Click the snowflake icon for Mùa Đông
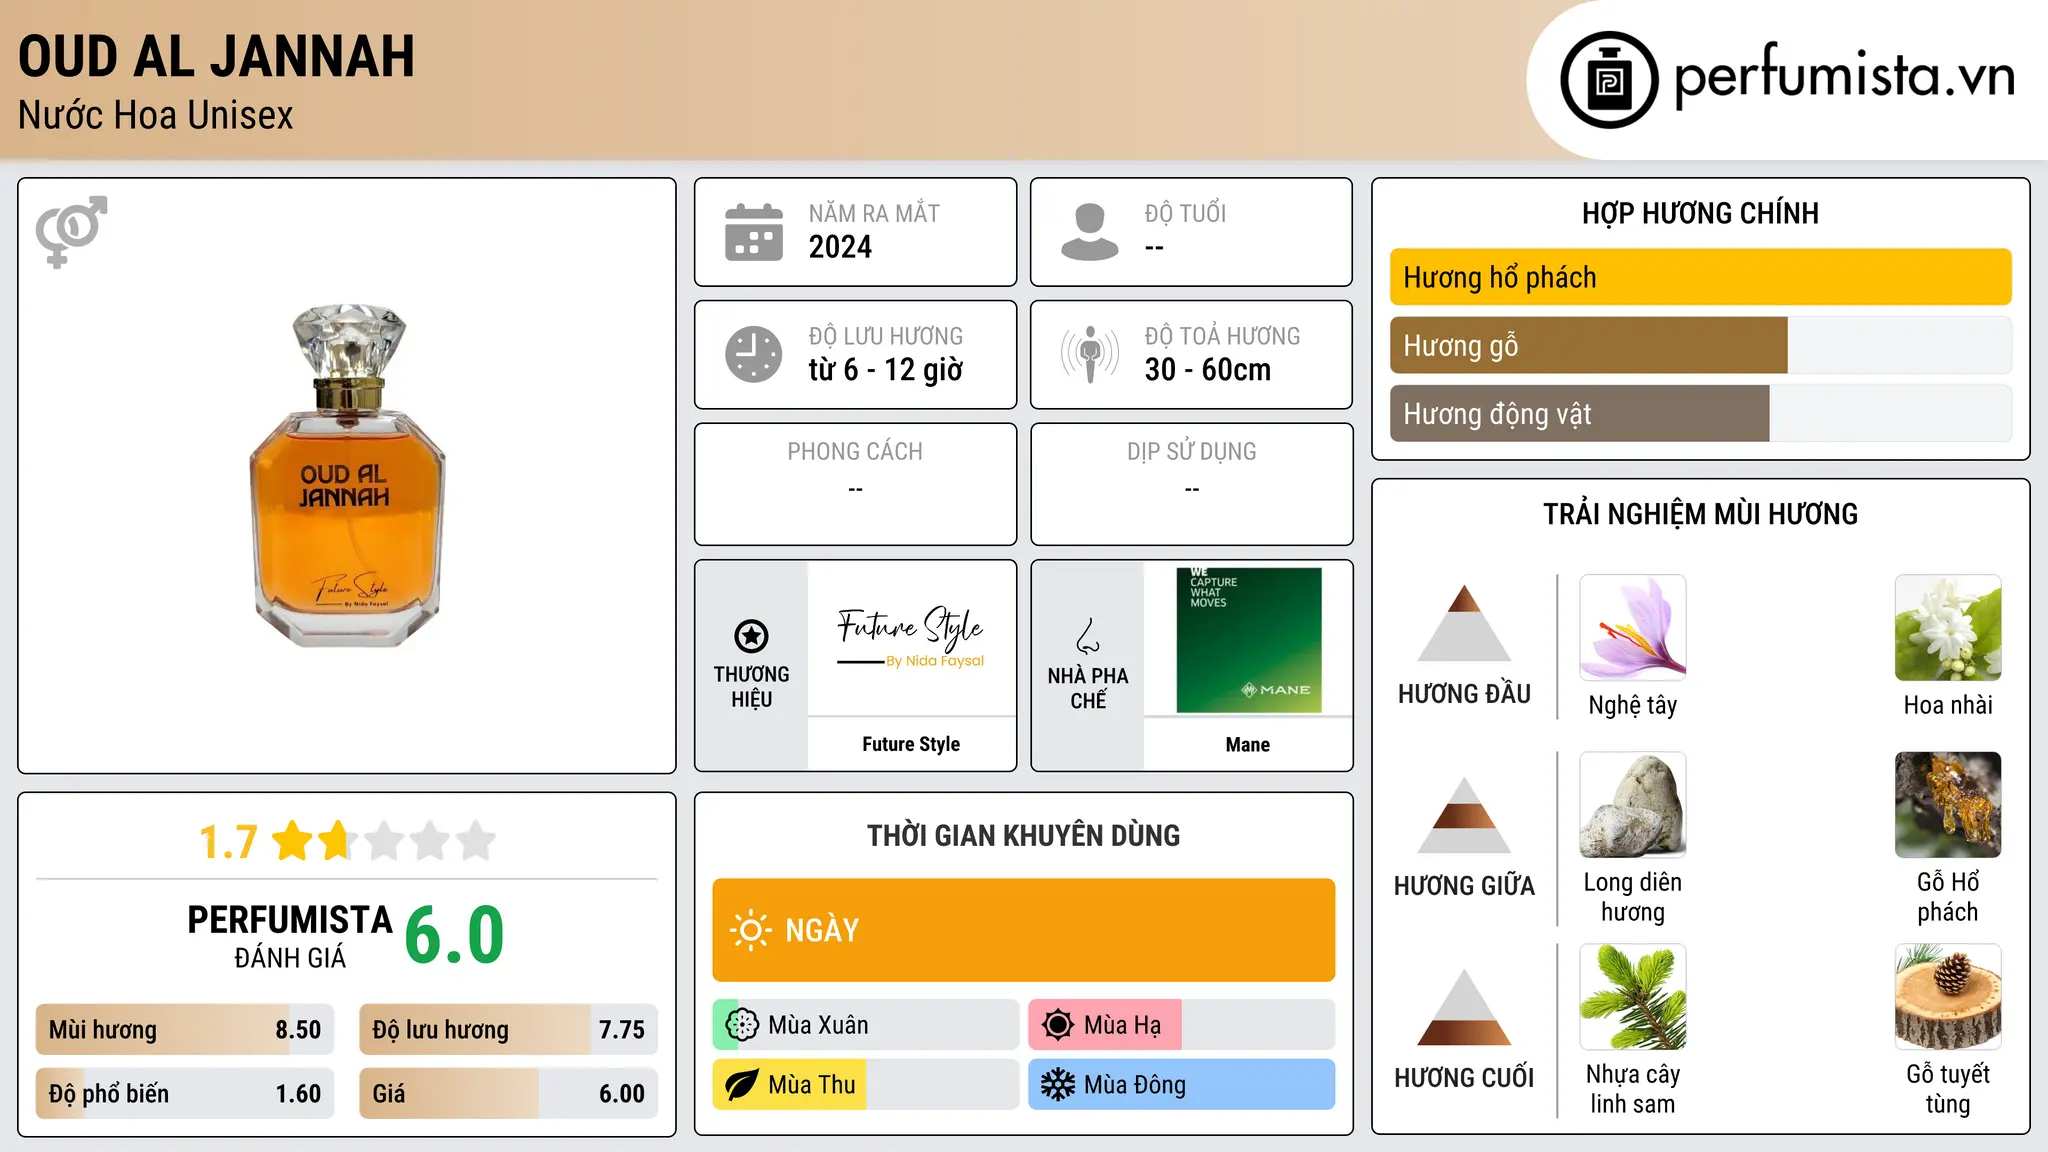The image size is (2048, 1152). point(1058,1085)
